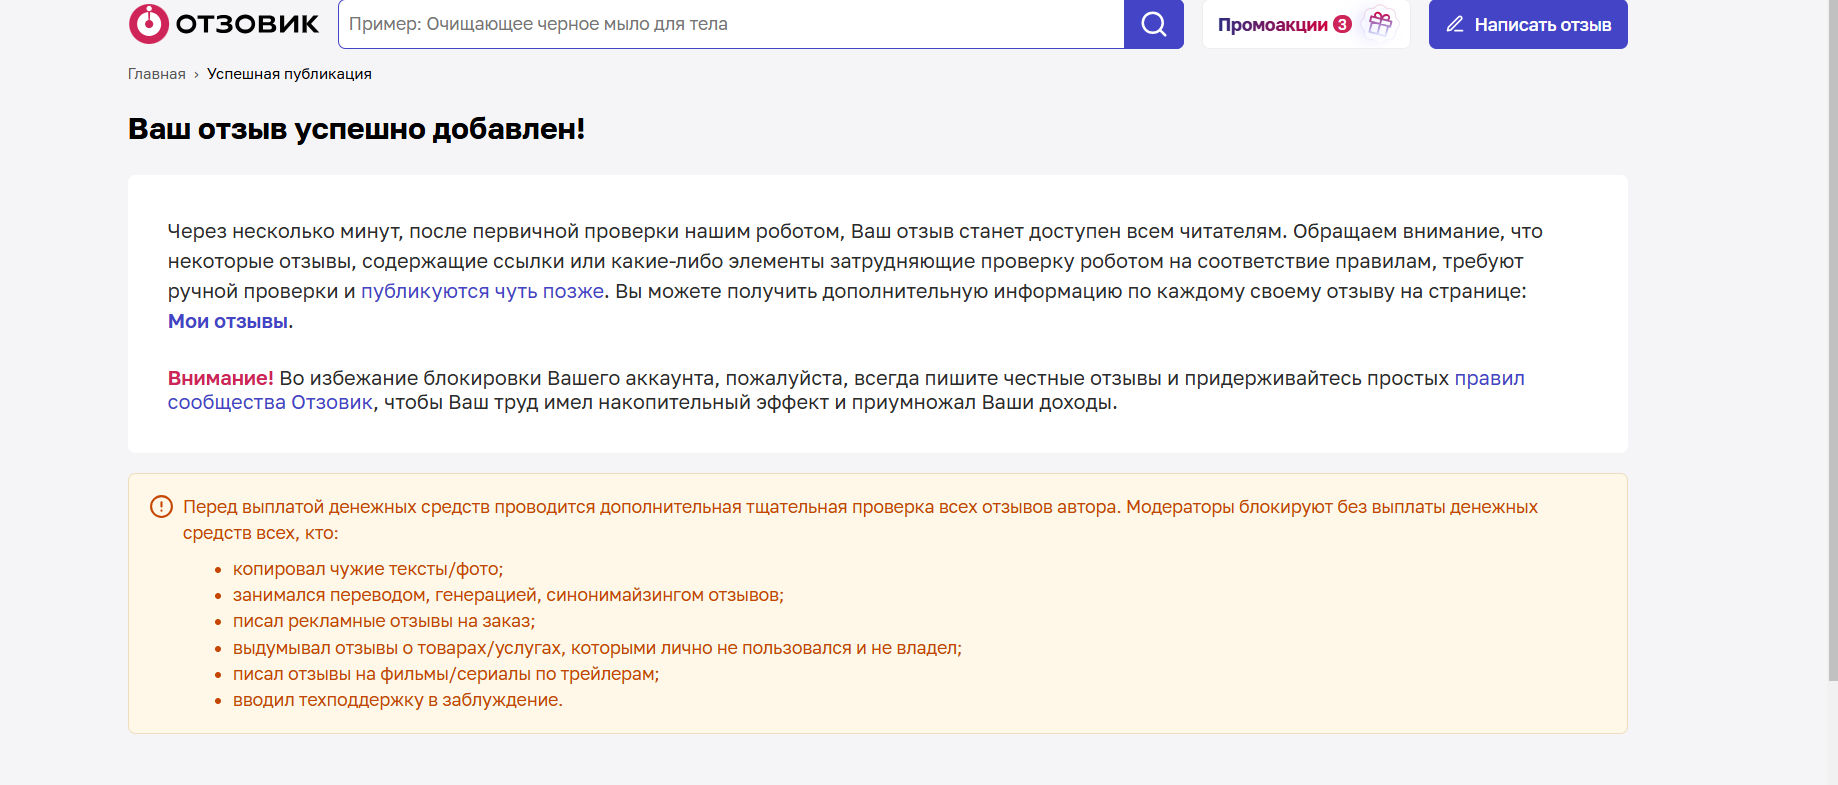This screenshot has width=1838, height=785.
Task: Open the Промоакции section
Action: [1272, 24]
